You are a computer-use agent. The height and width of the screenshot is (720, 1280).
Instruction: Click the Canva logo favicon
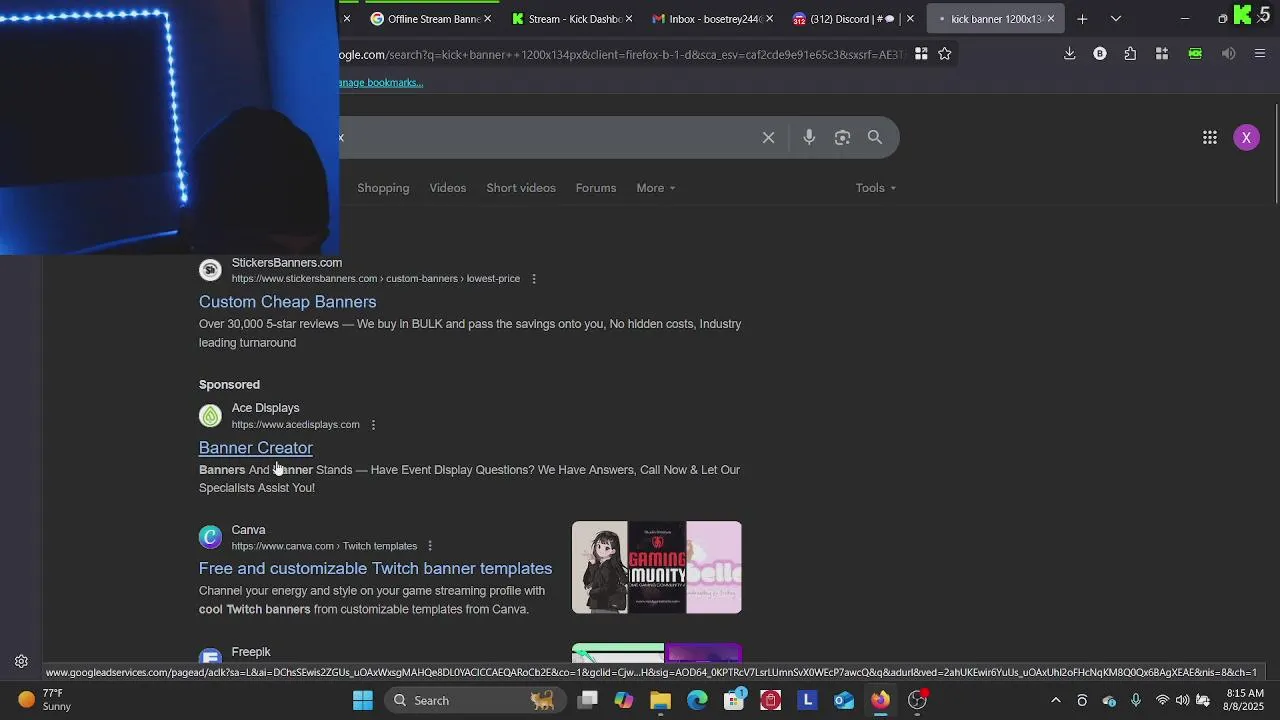210,538
